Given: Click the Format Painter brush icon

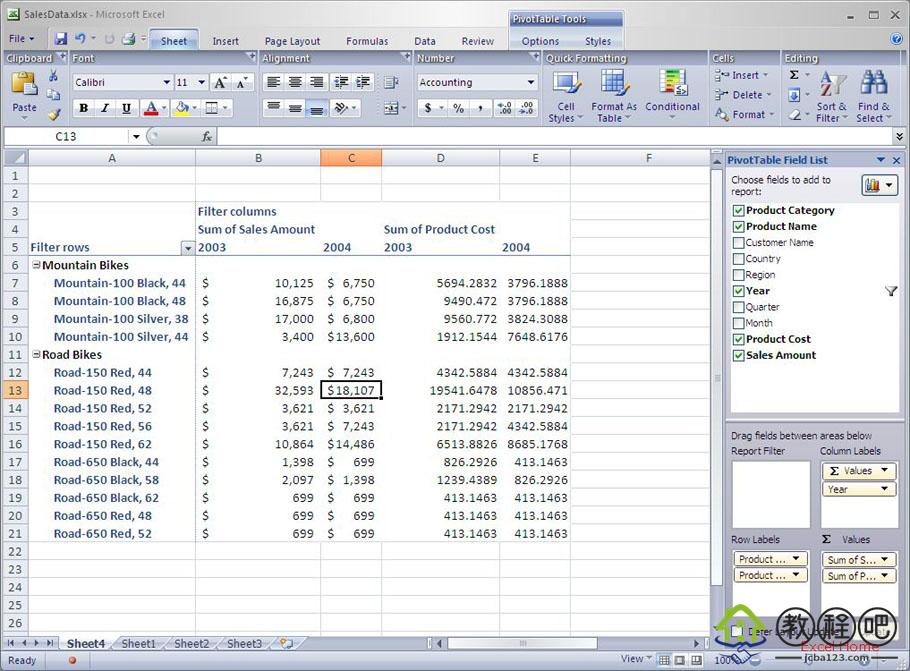Looking at the screenshot, I should 54,114.
